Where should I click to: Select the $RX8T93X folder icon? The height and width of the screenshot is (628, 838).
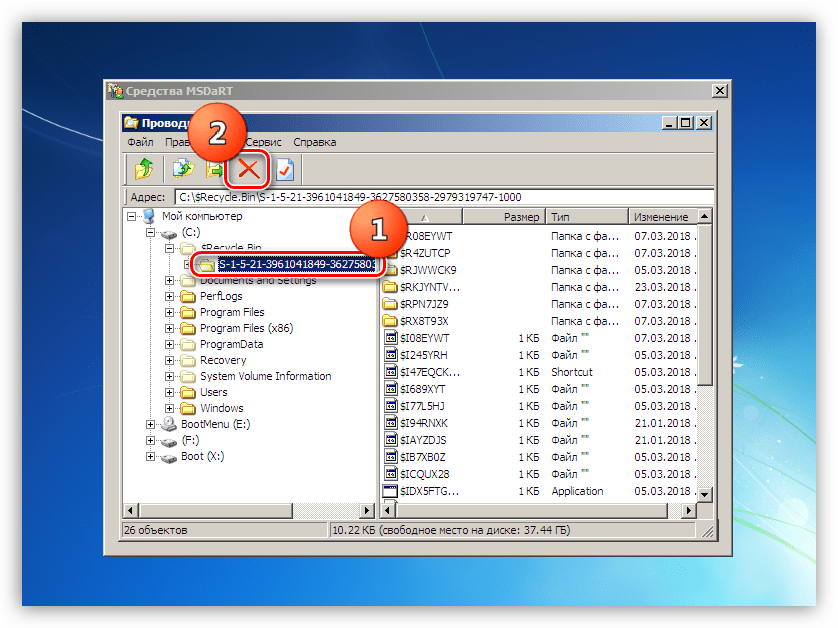pyautogui.click(x=390, y=321)
